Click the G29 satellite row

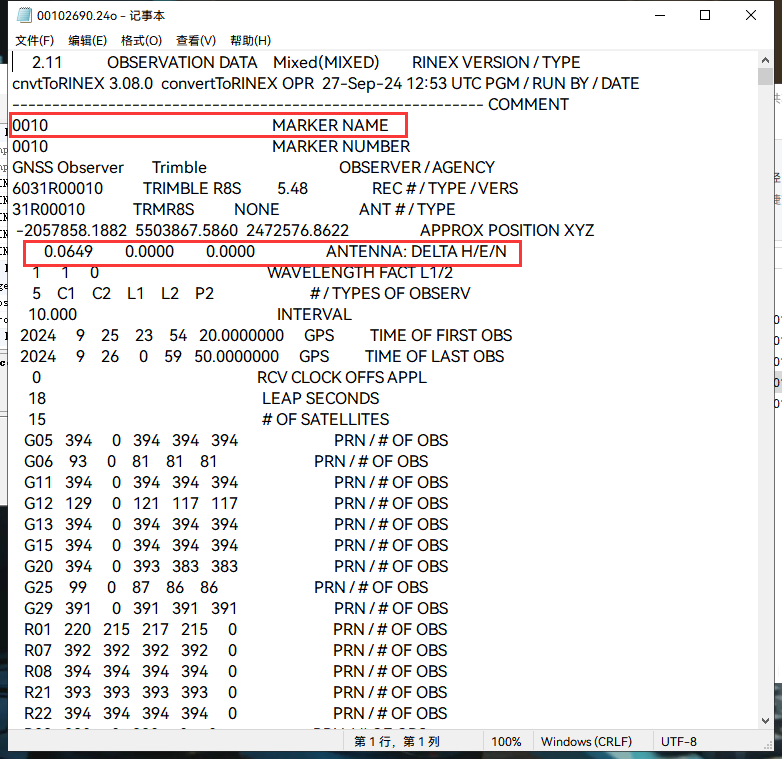point(236,608)
